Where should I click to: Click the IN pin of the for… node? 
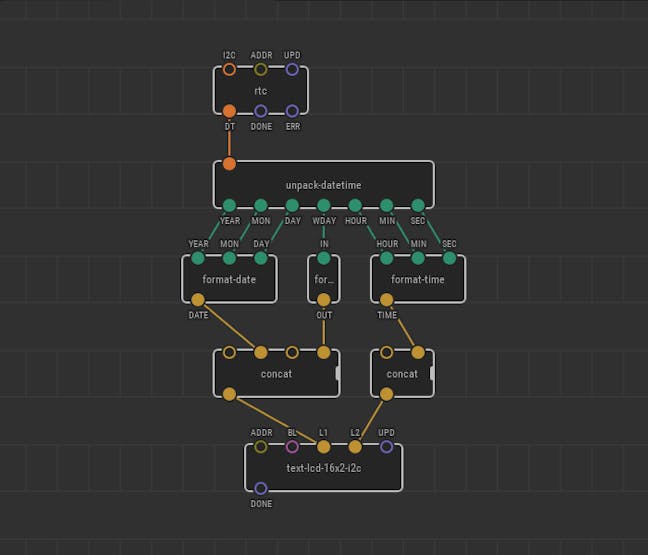pos(324,258)
